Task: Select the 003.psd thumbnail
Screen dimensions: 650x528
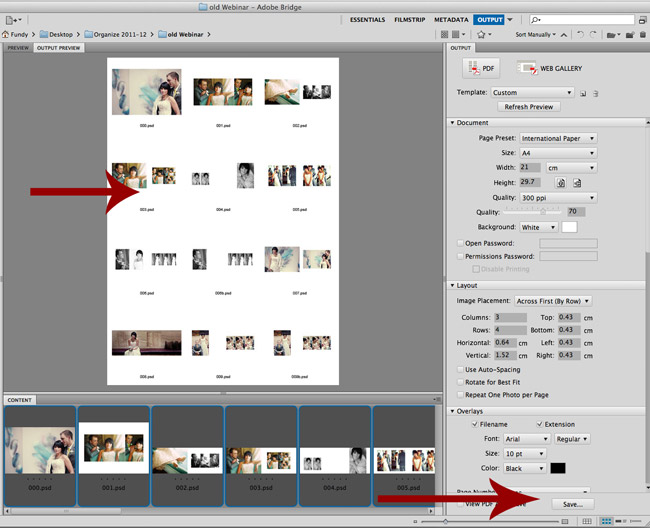Action: (x=261, y=456)
